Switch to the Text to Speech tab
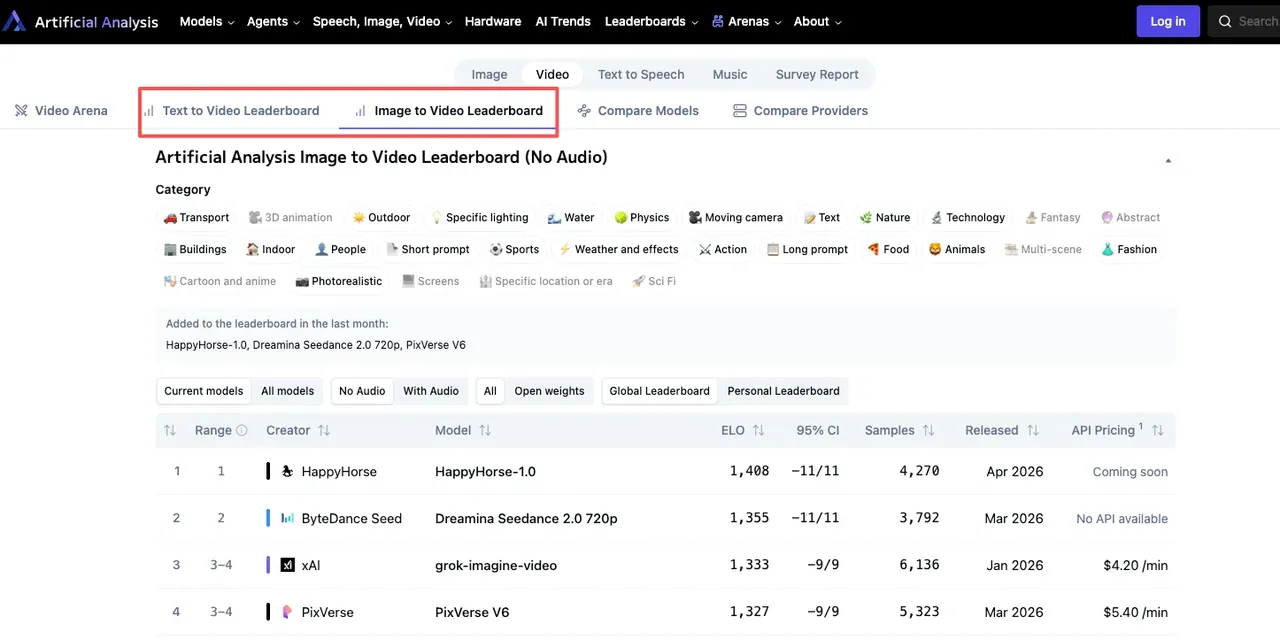The height and width of the screenshot is (640, 1280). tap(641, 74)
